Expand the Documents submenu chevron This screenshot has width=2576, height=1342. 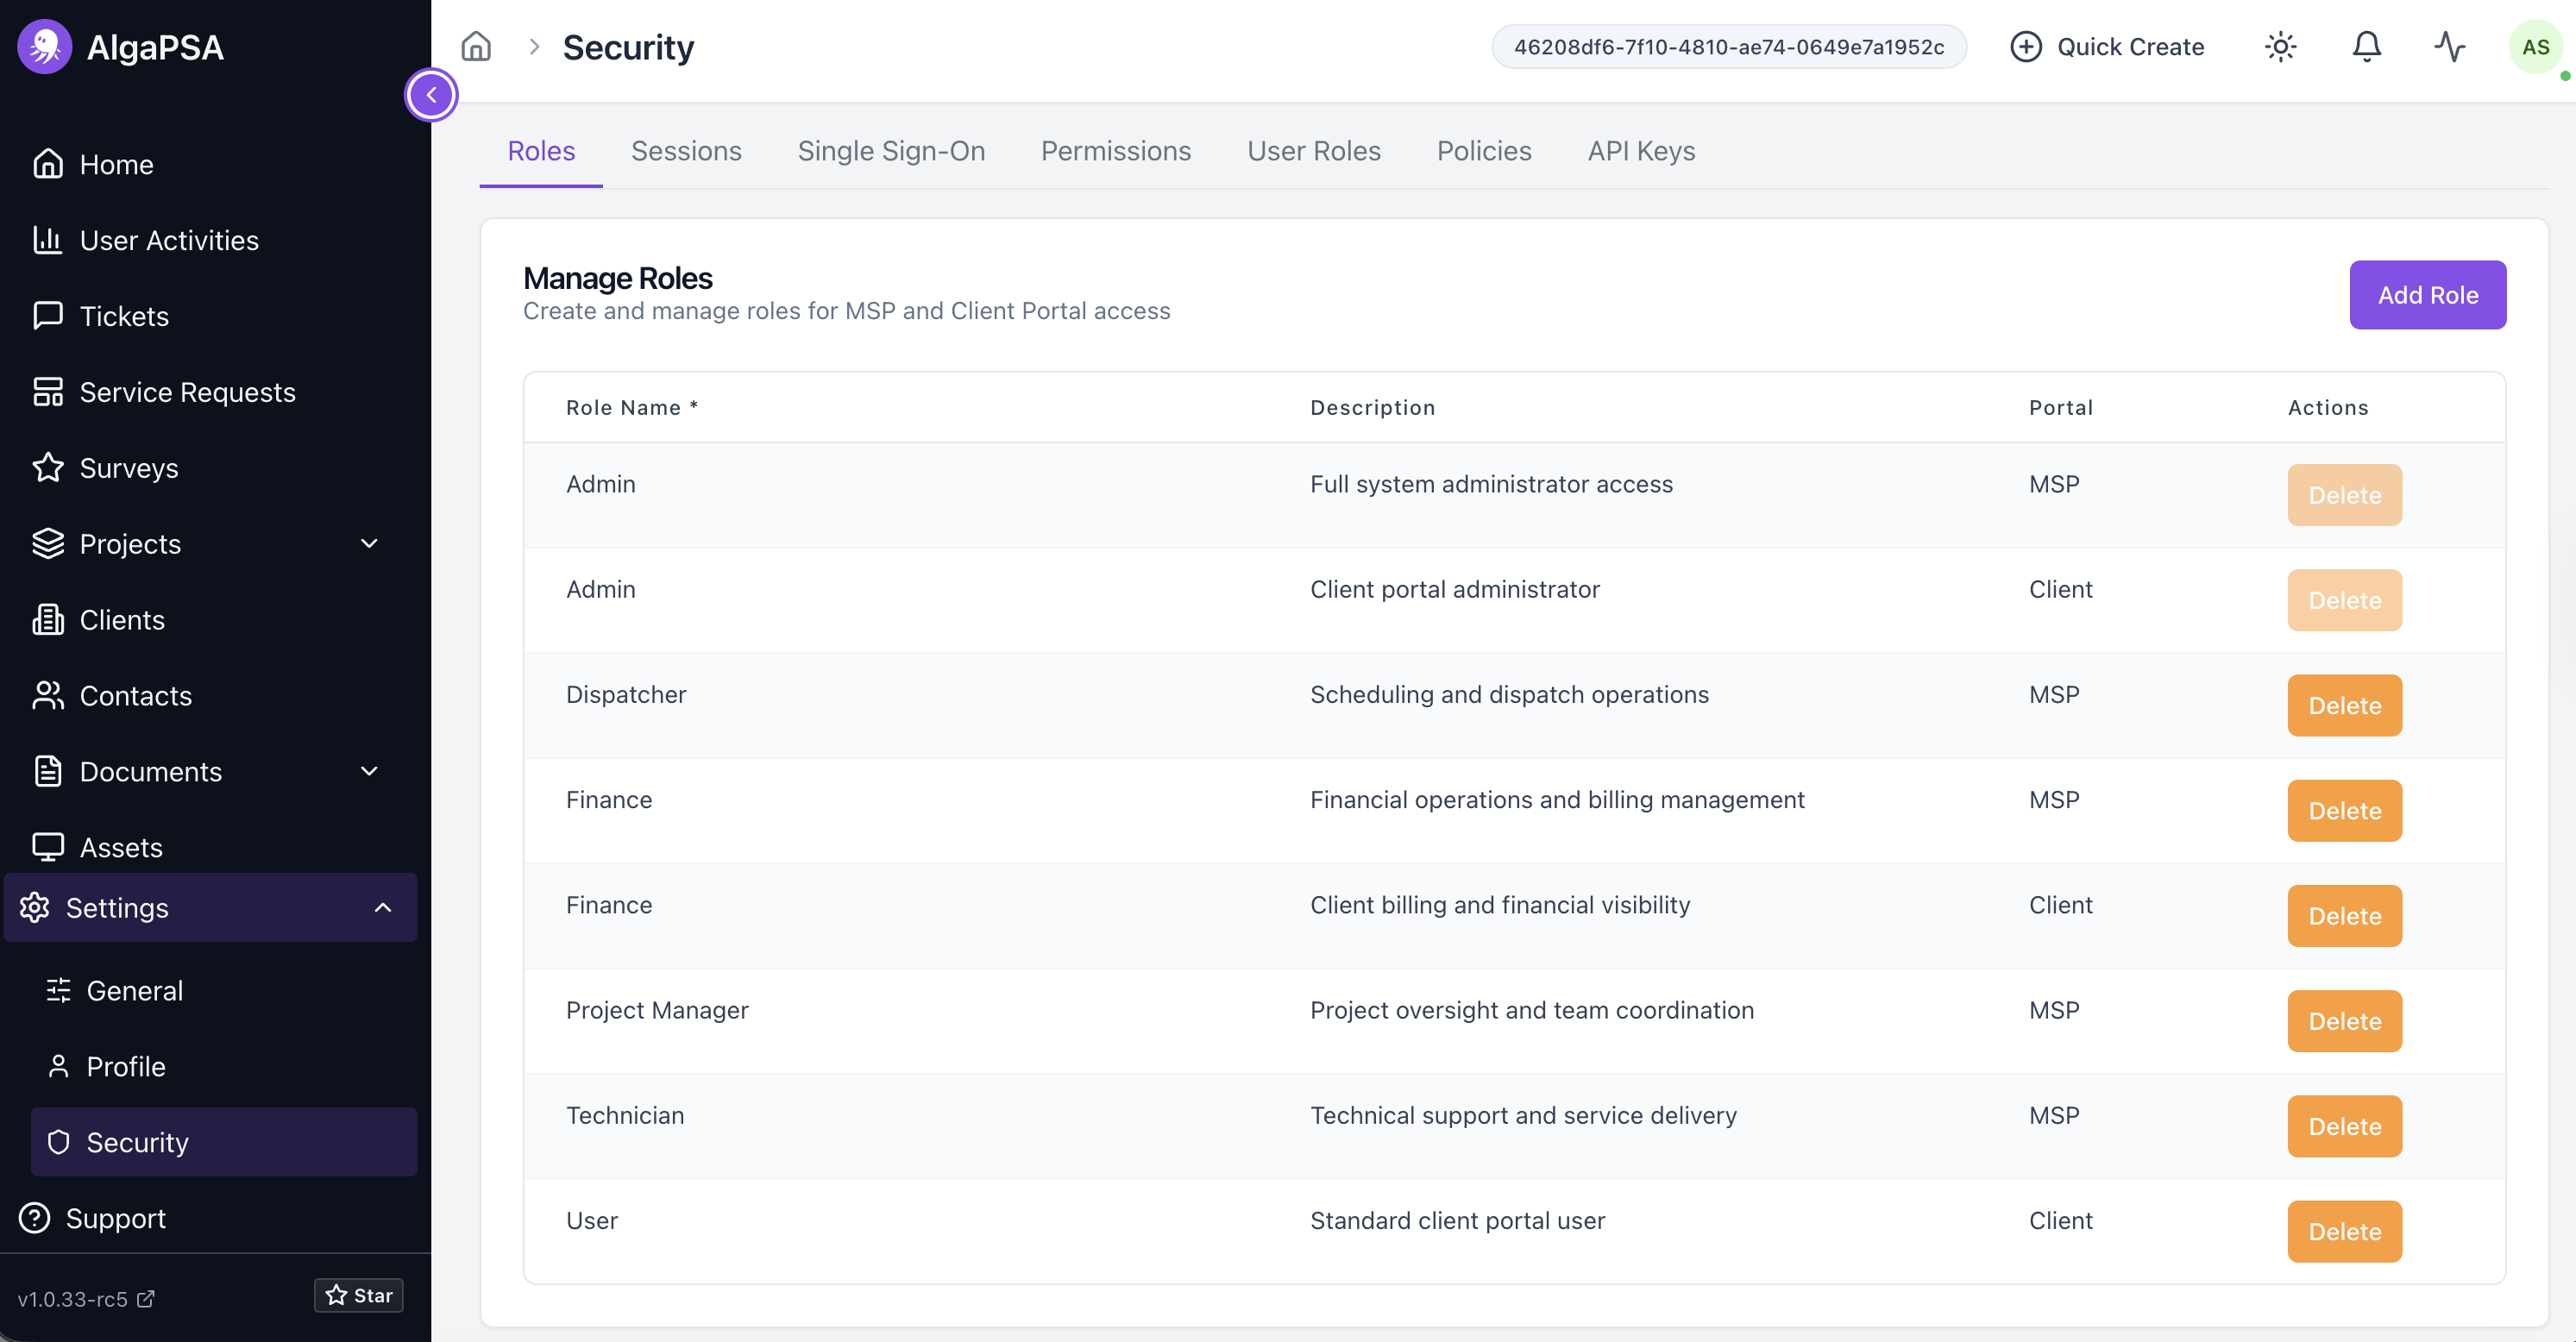(369, 771)
